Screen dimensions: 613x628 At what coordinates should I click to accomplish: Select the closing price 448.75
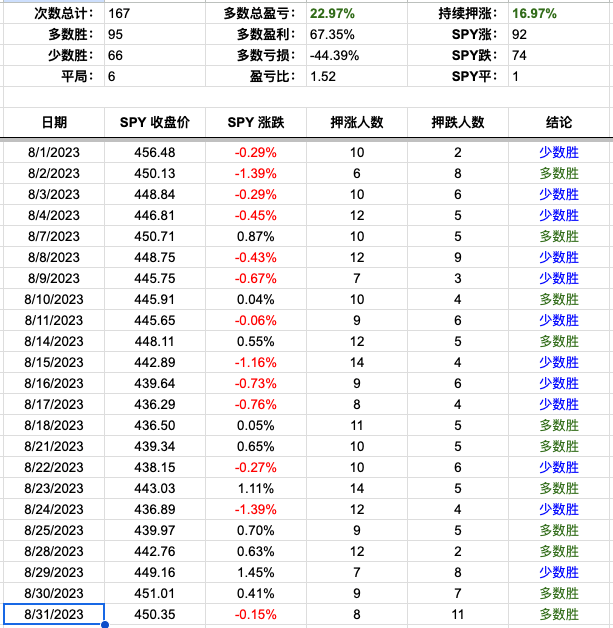155,257
